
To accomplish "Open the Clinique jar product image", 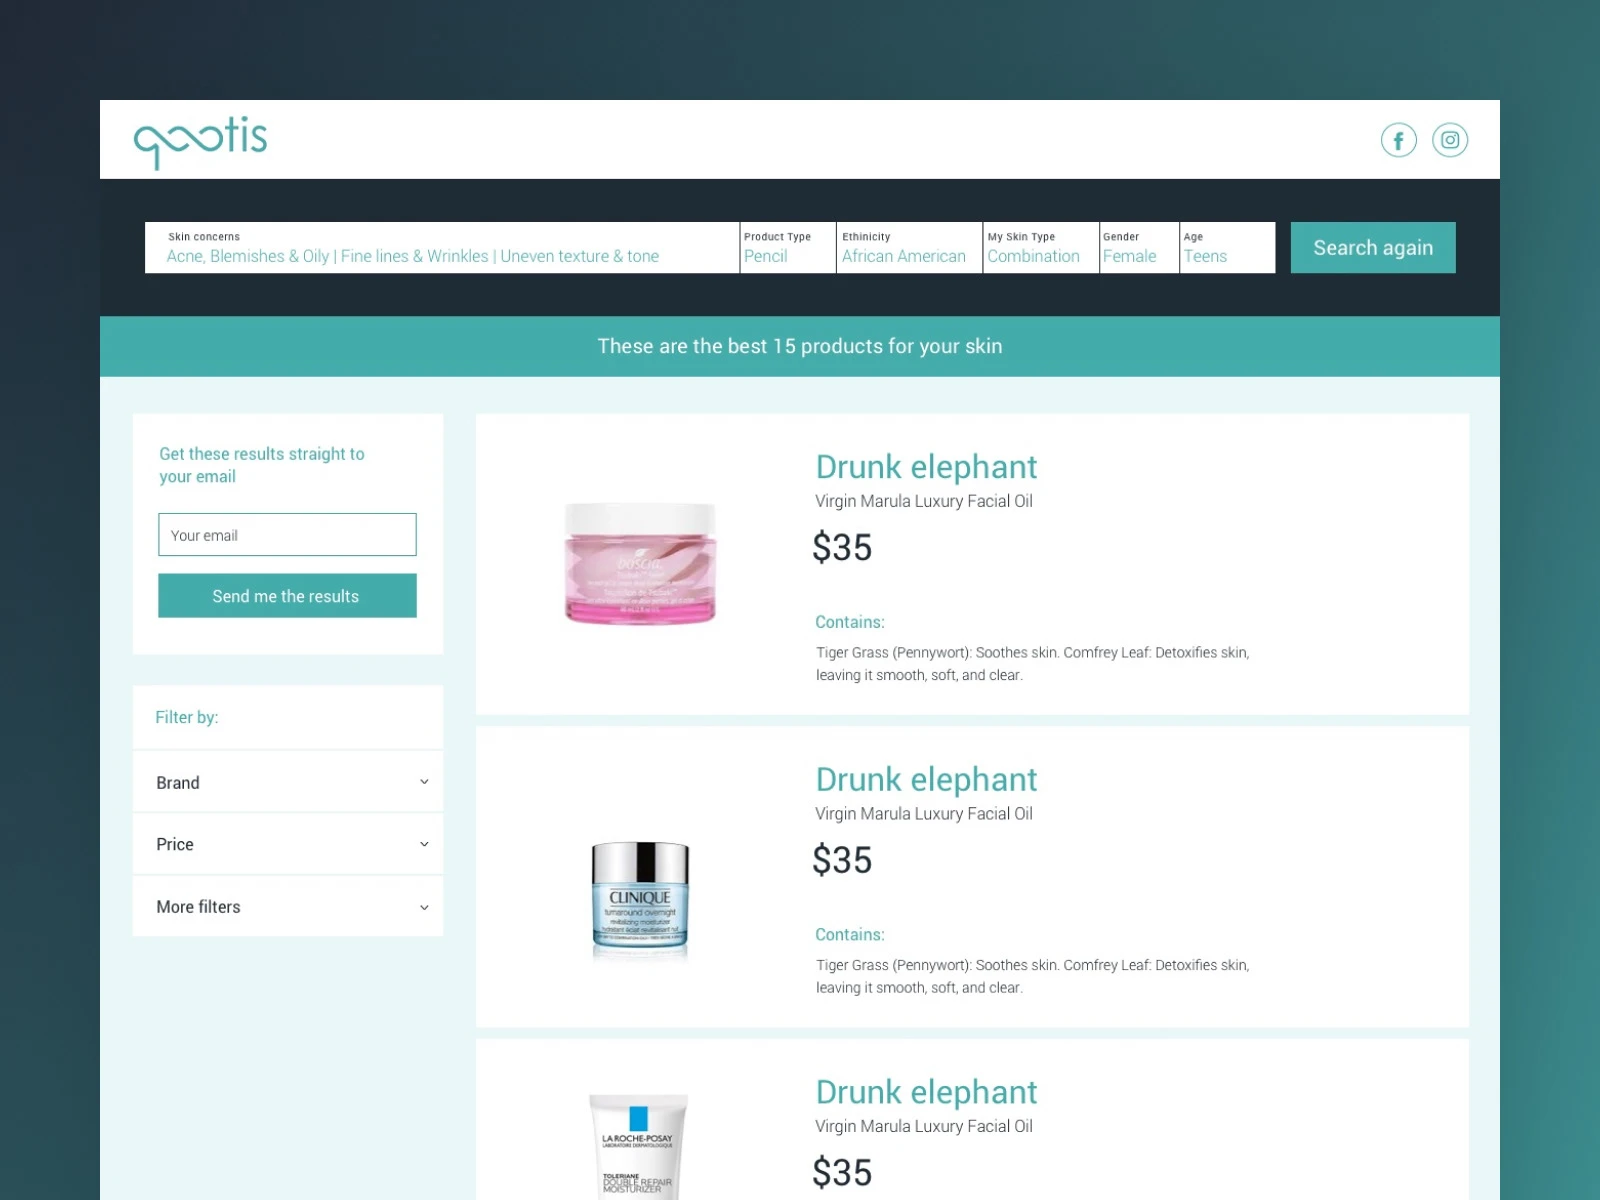I will click(640, 899).
